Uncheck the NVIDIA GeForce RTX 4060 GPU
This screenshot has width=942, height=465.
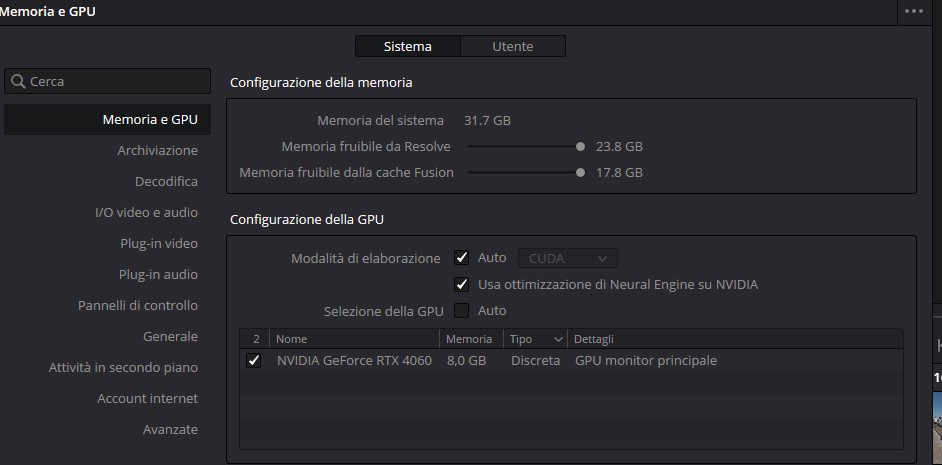pyautogui.click(x=254, y=361)
